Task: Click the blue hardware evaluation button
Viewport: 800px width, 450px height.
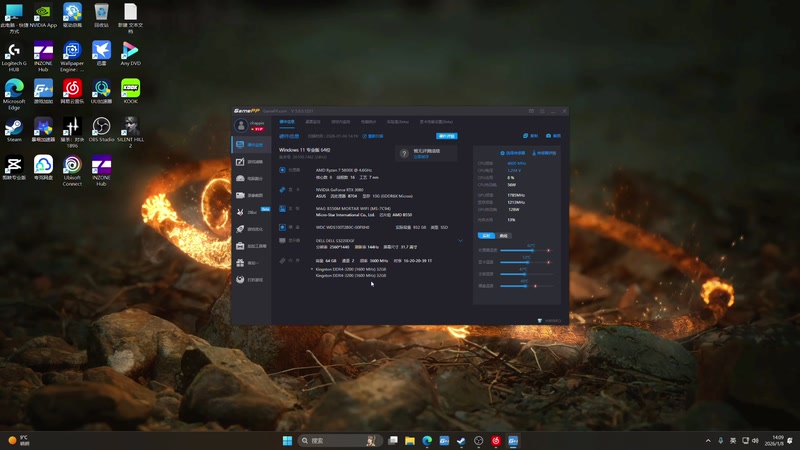Action: 447,136
